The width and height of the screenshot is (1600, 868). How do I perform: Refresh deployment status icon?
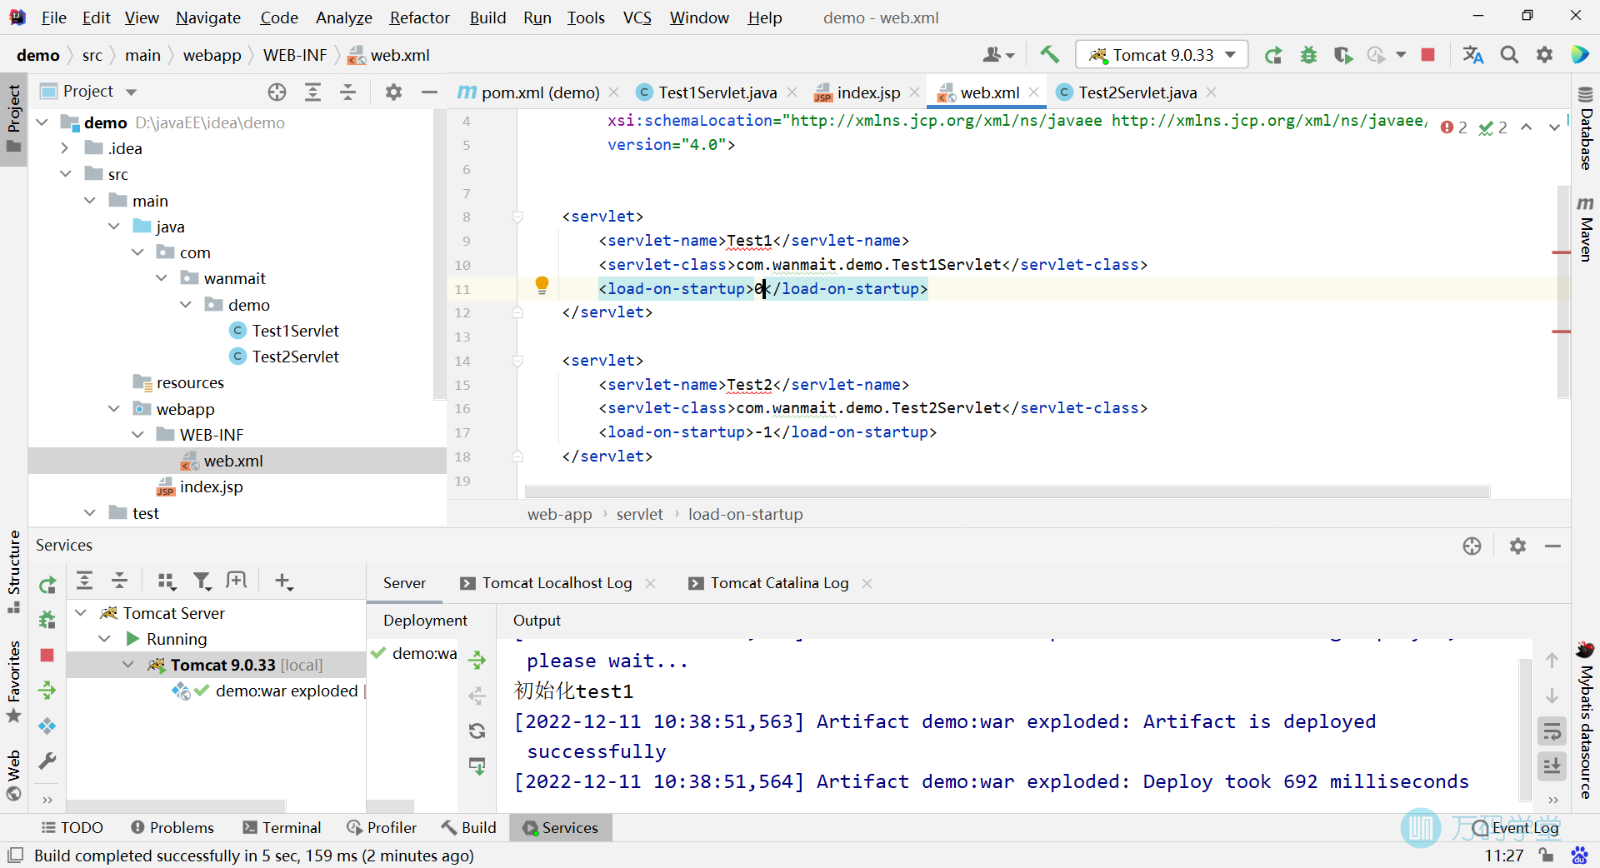coord(477,731)
